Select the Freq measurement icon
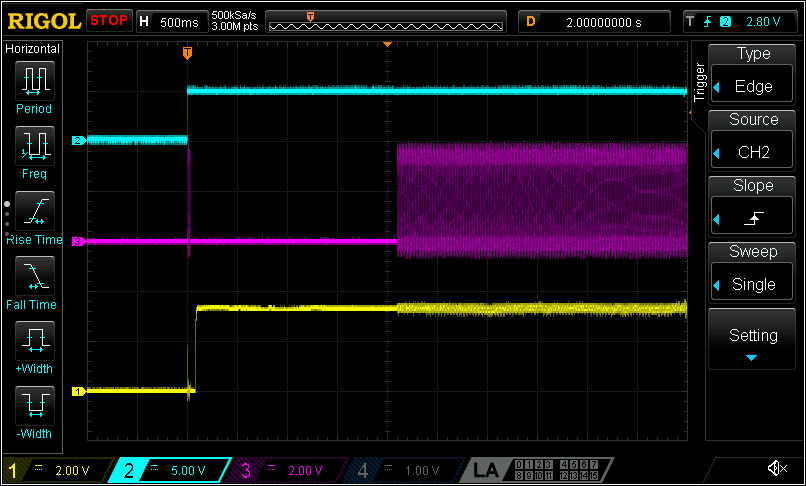 tap(34, 147)
